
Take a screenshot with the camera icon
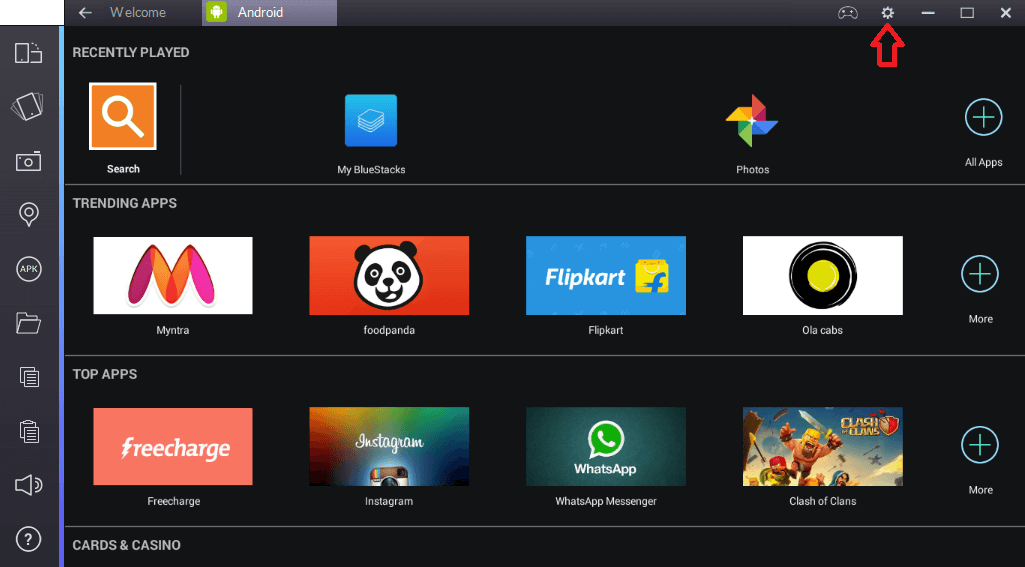pos(28,161)
